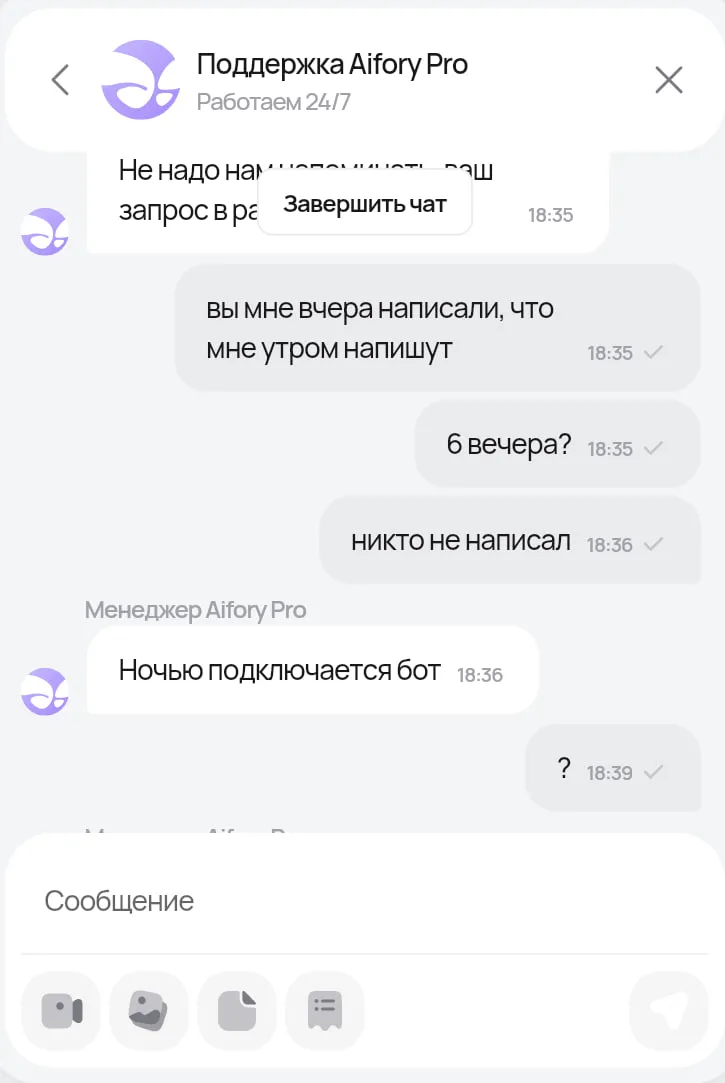Attach a photo using the image icon
This screenshot has height=1083, width=725.
148,1010
